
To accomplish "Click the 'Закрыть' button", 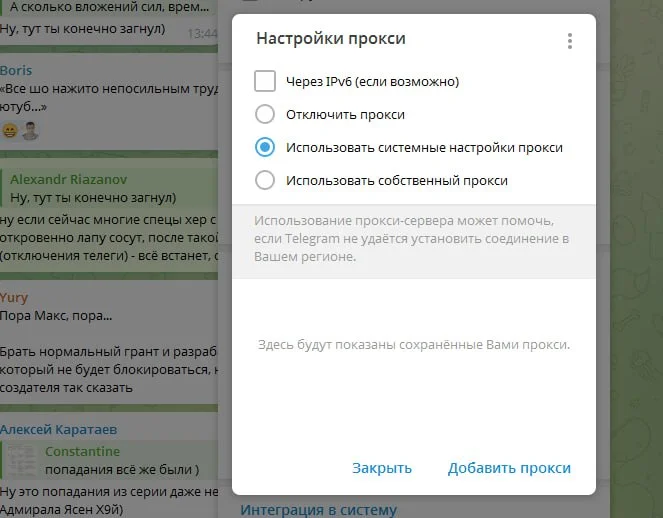I will pos(381,468).
